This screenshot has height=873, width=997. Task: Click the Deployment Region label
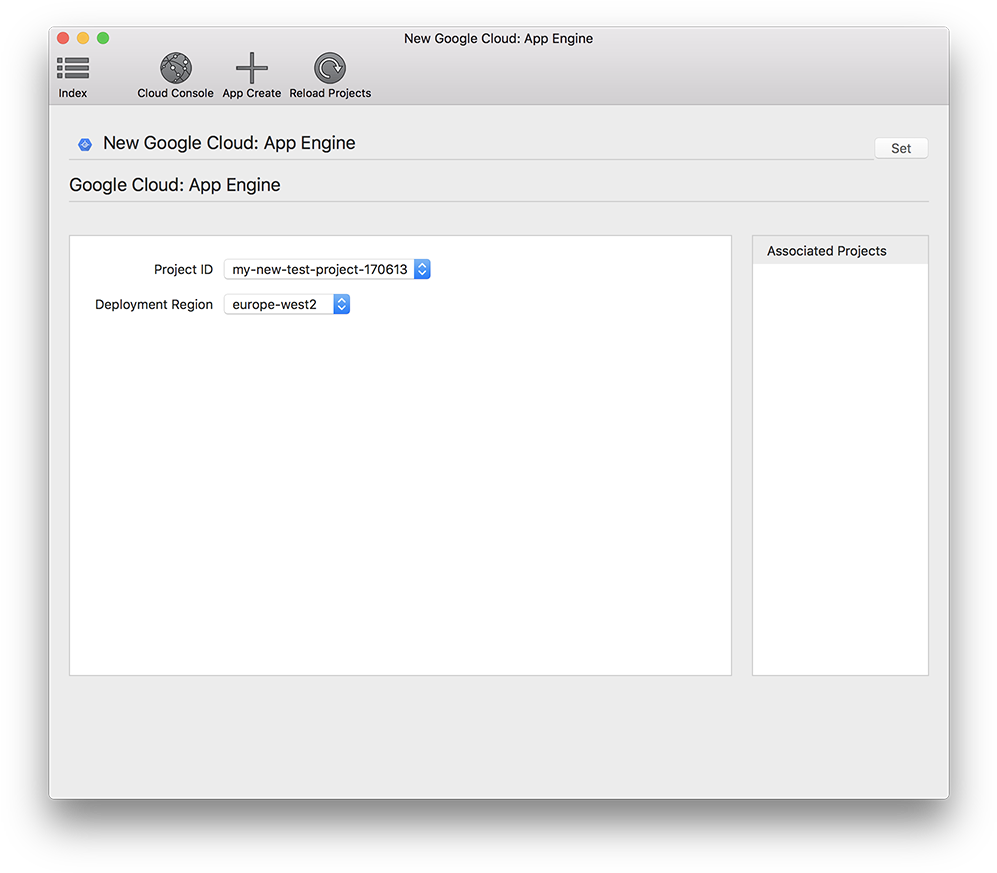pos(153,304)
